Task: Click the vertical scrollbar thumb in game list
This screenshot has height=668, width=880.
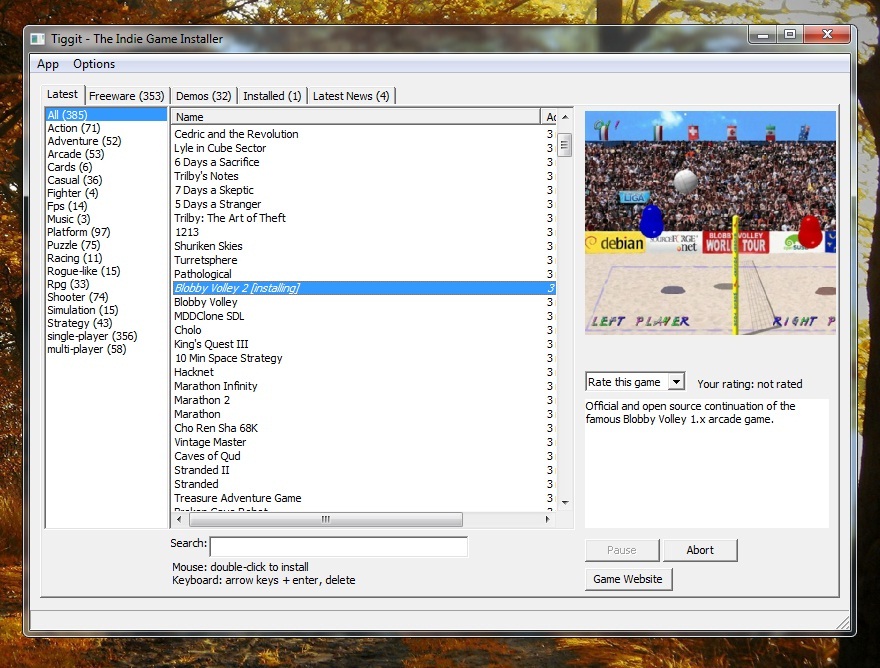Action: coord(565,145)
